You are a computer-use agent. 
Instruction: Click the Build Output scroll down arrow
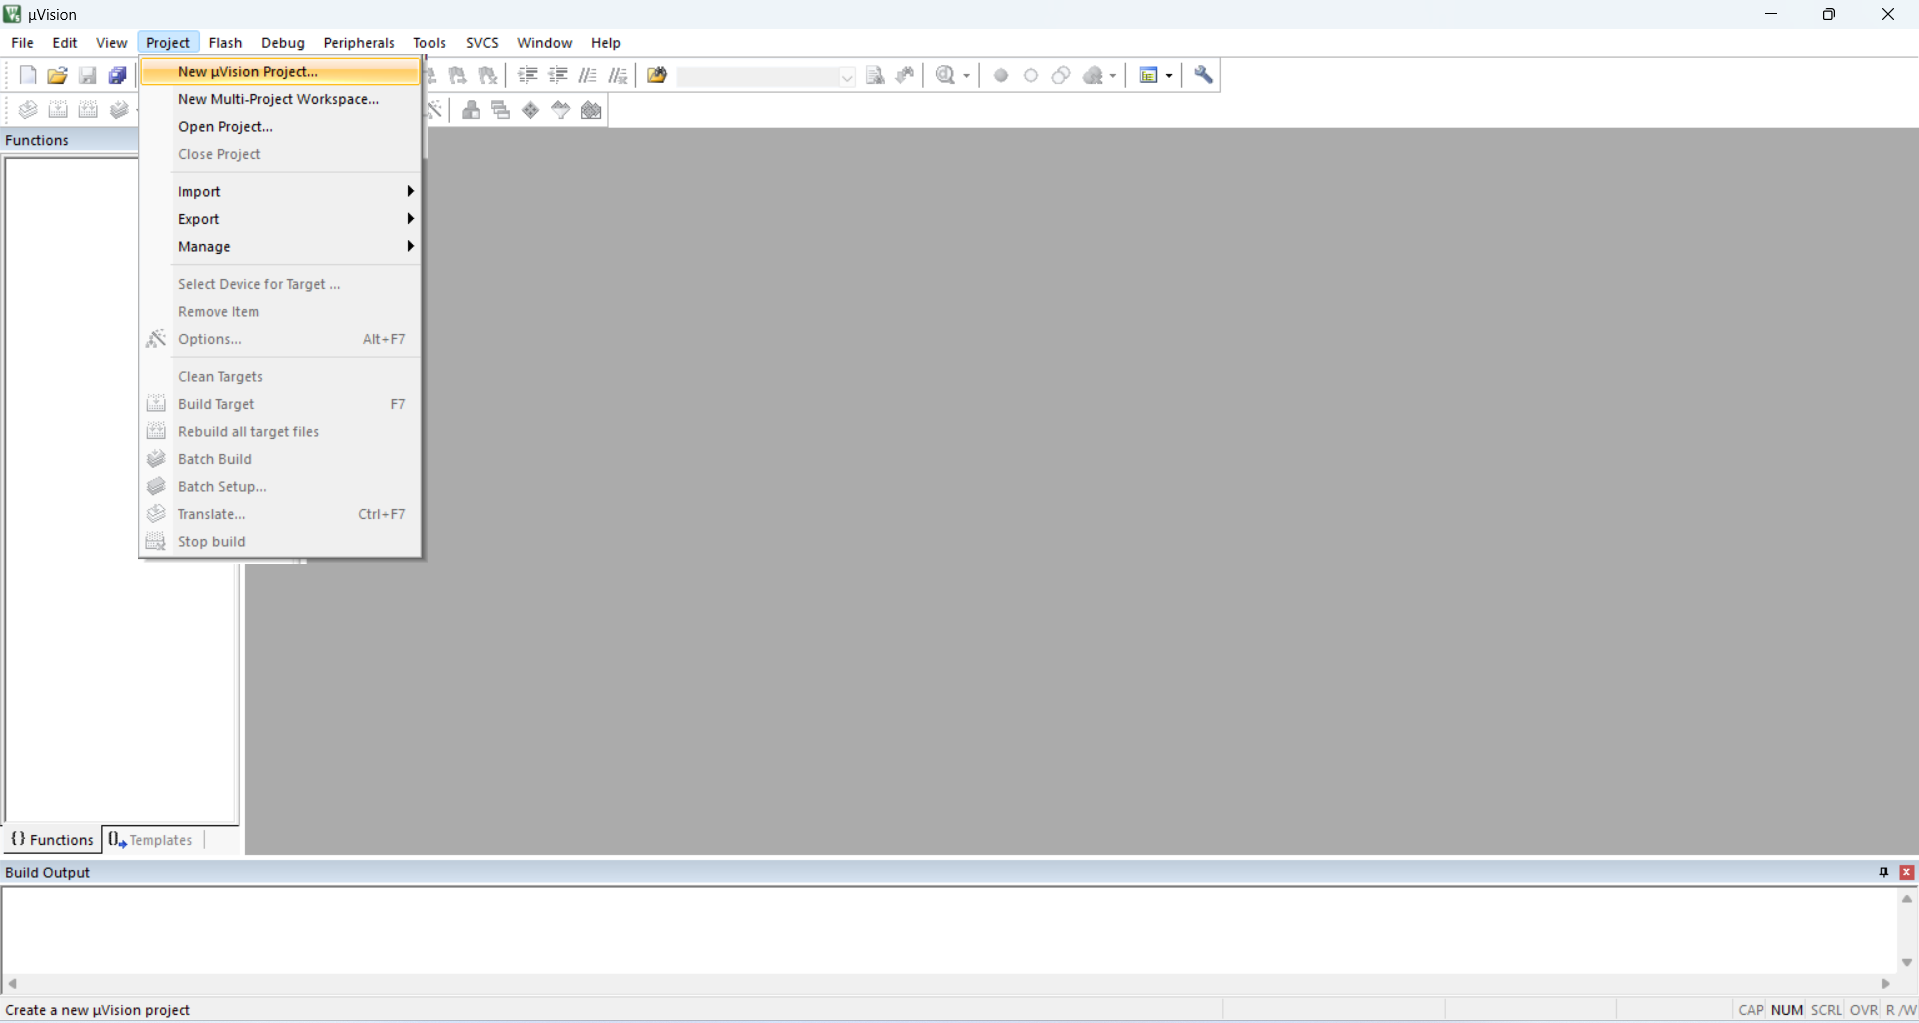coord(1907,962)
